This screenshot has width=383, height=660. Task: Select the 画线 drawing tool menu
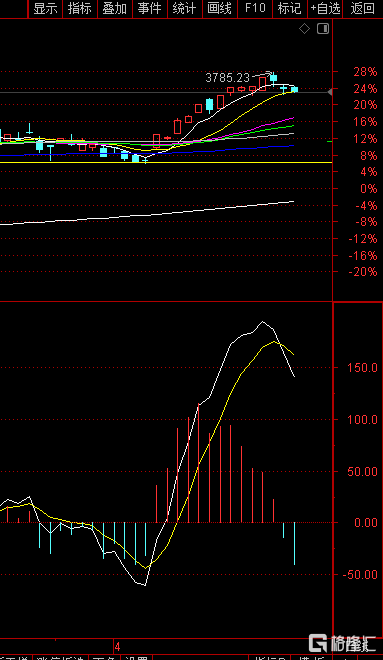pyautogui.click(x=220, y=8)
